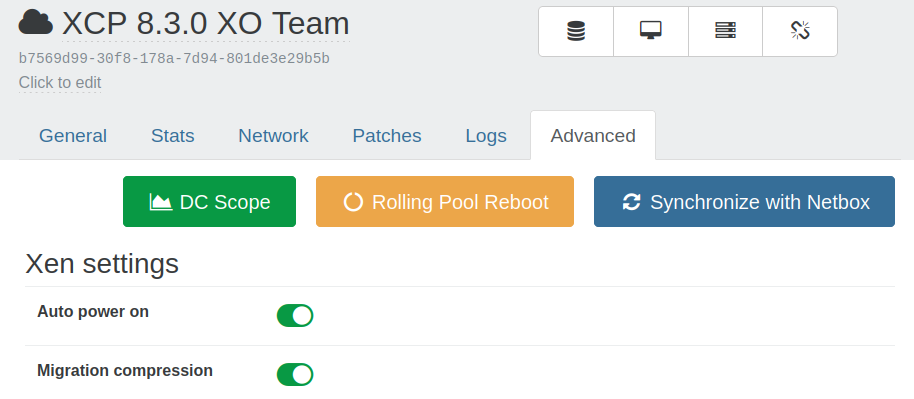914x399 pixels.
Task: Click the Migration compression label
Action: click(125, 370)
